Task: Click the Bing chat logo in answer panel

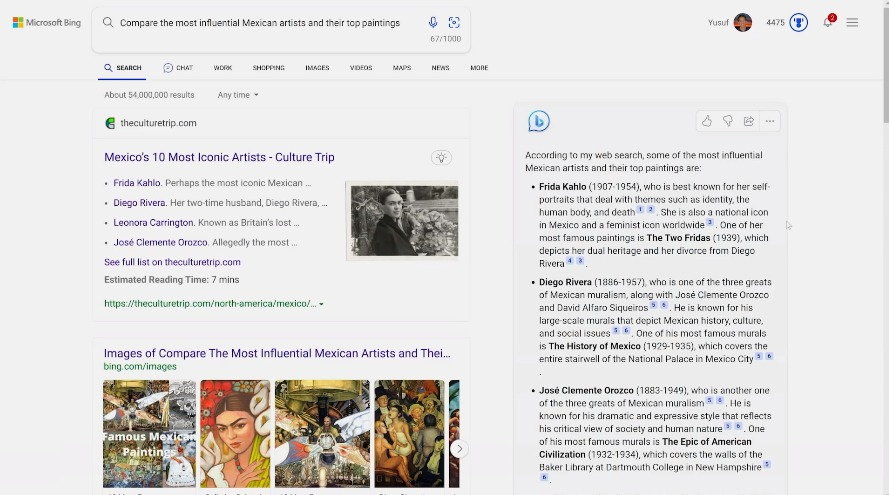Action: (539, 121)
